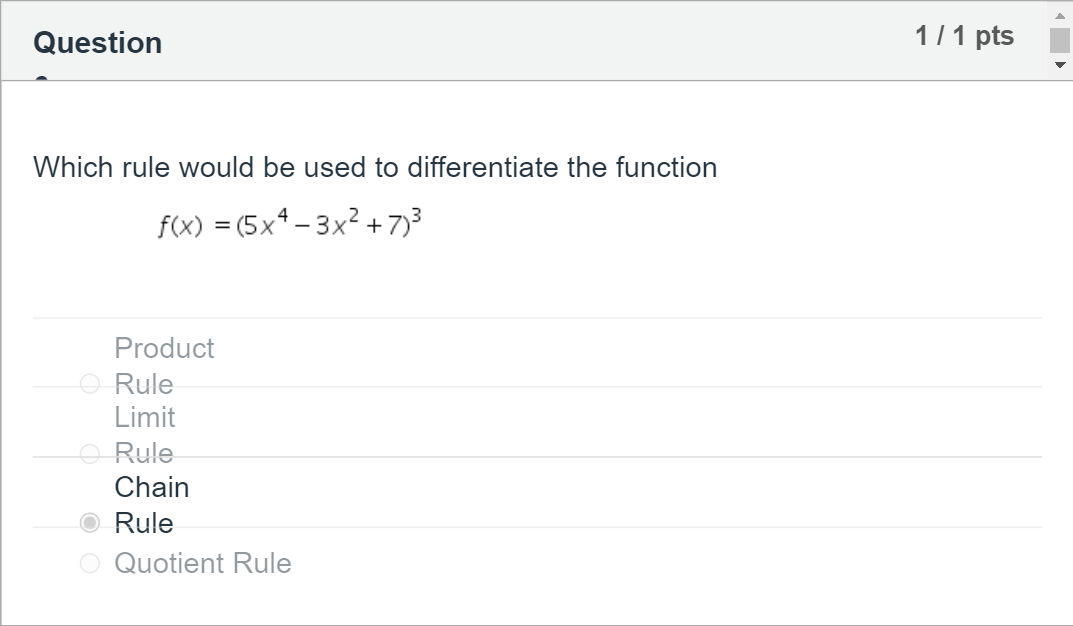Select the Product Rule radio button
This screenshot has width=1073, height=626.
tap(89, 384)
